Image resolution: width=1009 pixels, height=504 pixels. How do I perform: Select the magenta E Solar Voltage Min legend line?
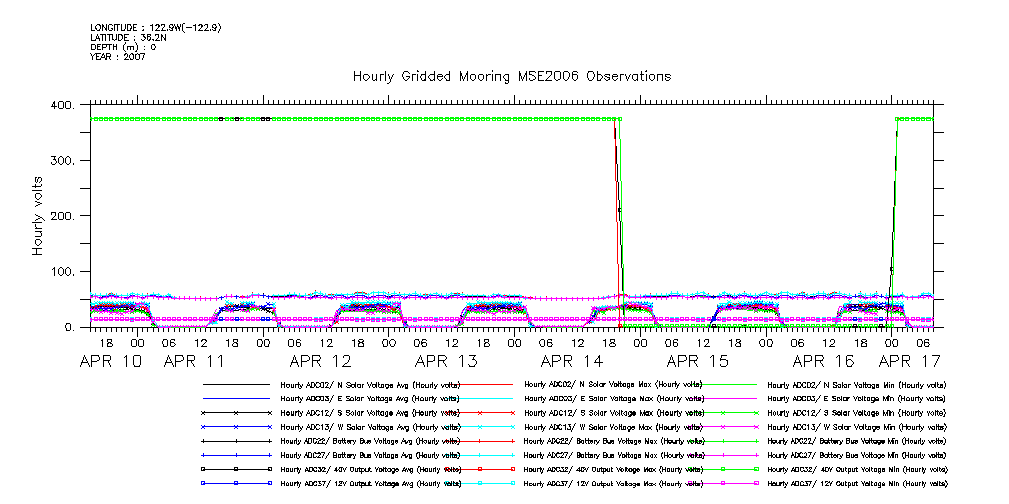coord(722,398)
